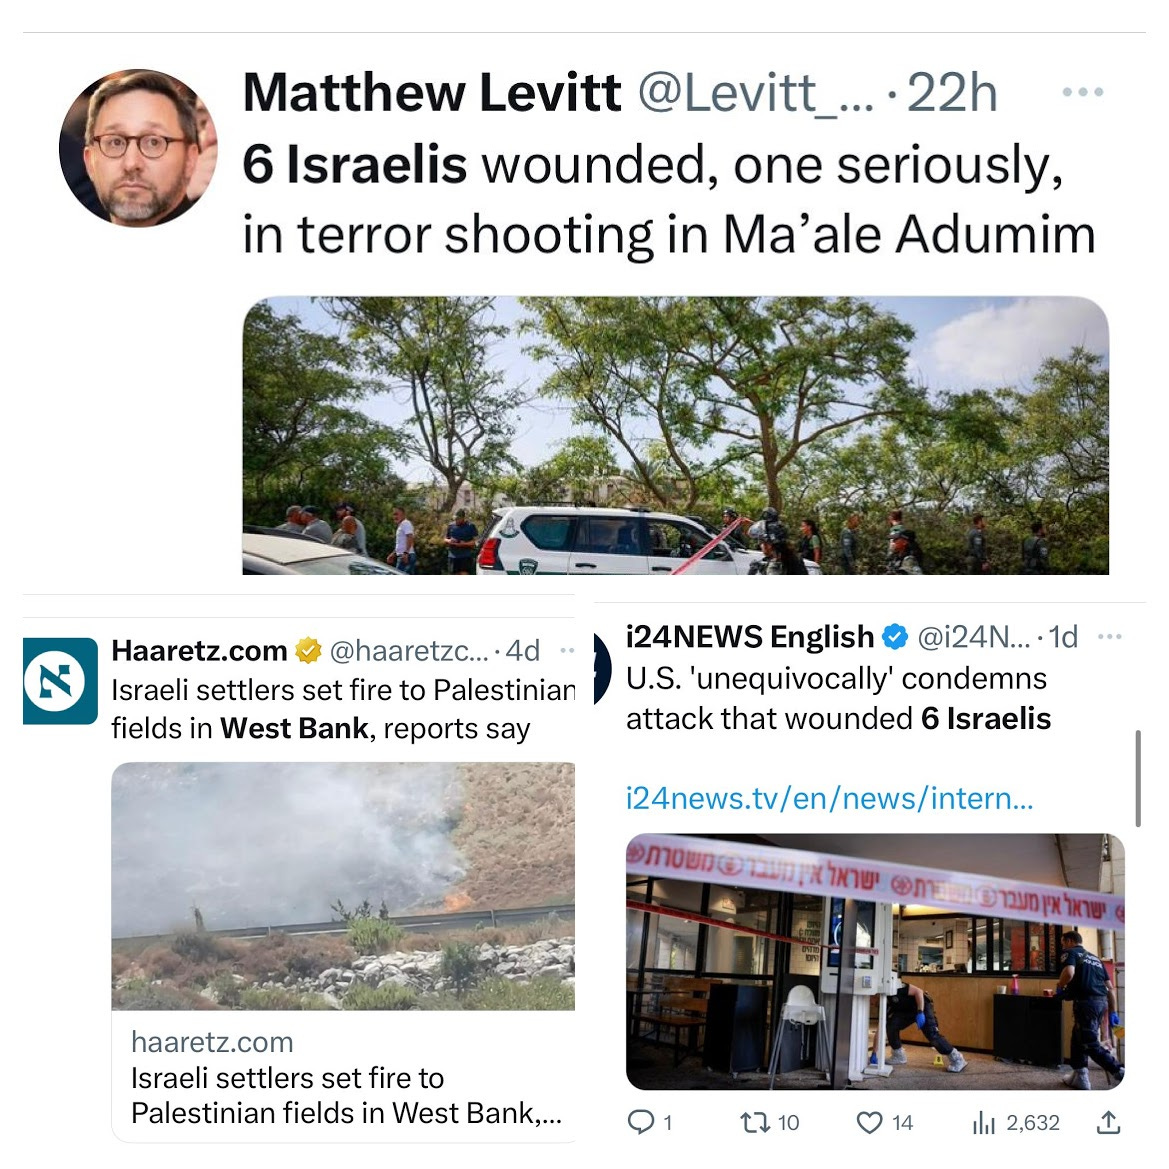Open more options on the i24NEWS tweet
The image size is (1169, 1169).
tap(1109, 637)
